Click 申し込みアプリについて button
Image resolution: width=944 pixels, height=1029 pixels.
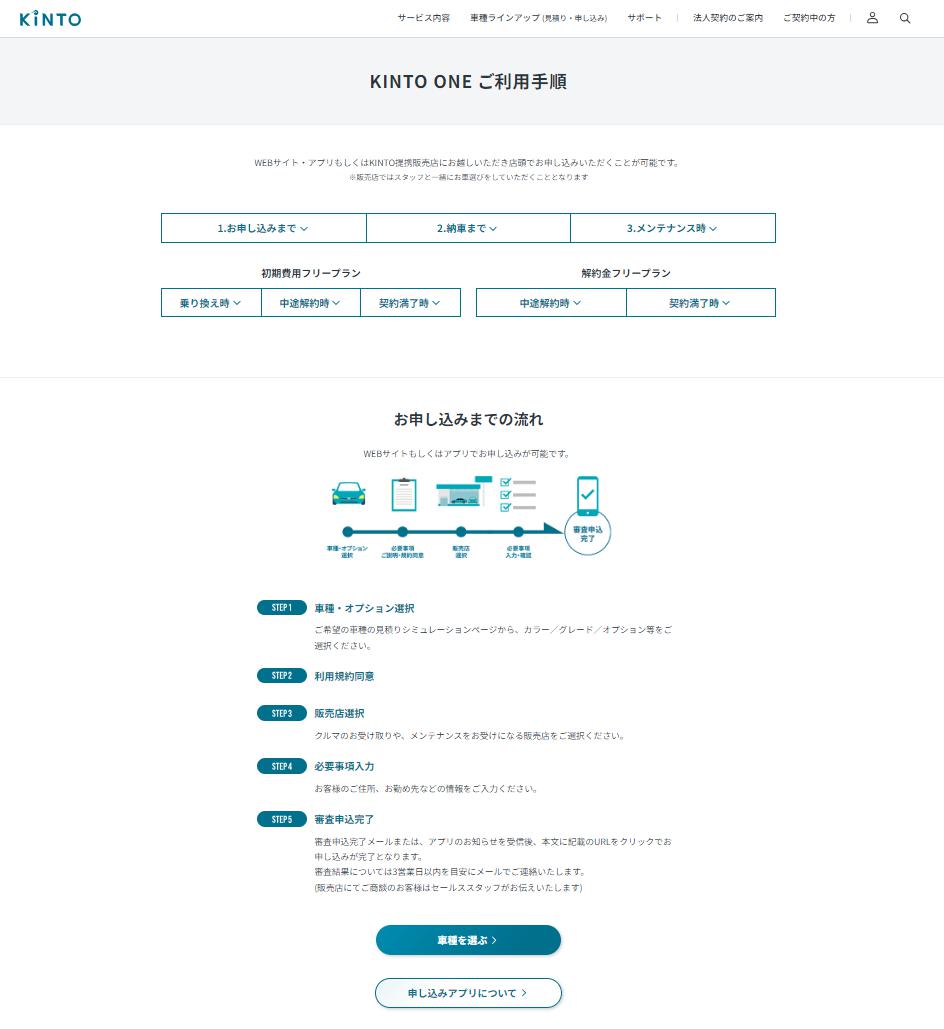[x=468, y=993]
